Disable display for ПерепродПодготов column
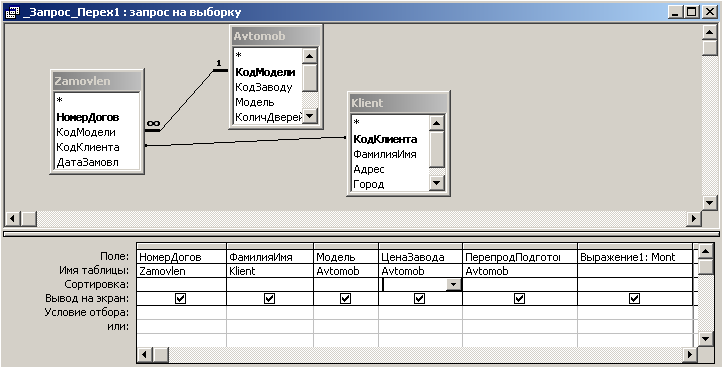This screenshot has height=367, width=722. (519, 299)
